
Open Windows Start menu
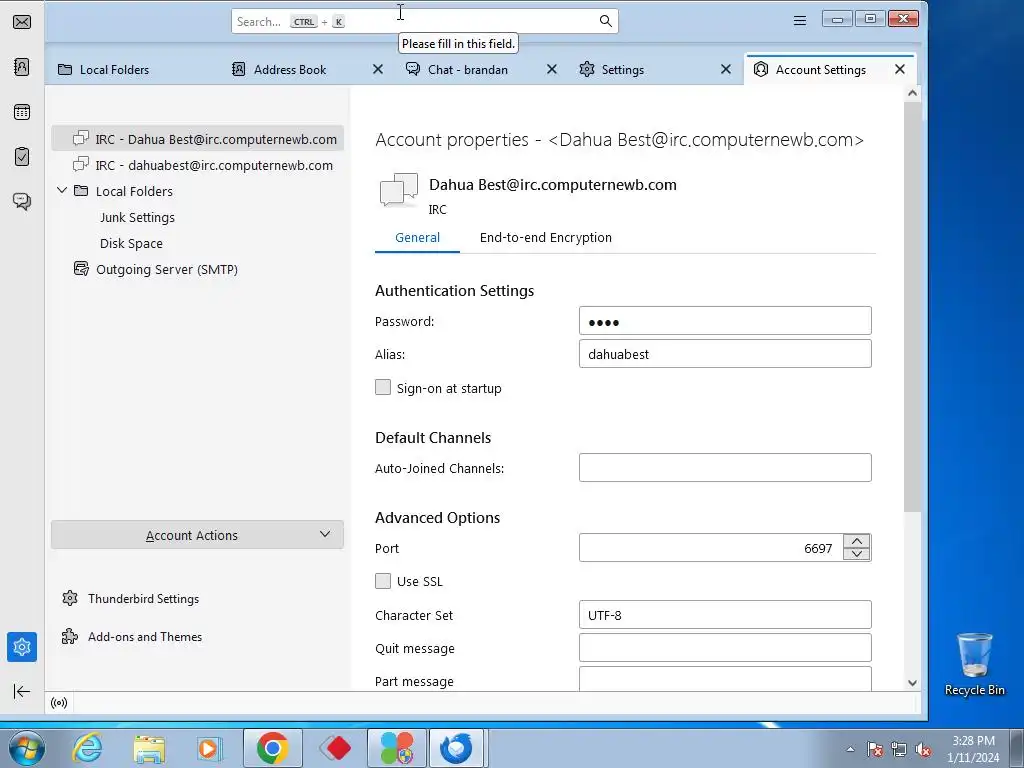[27, 748]
